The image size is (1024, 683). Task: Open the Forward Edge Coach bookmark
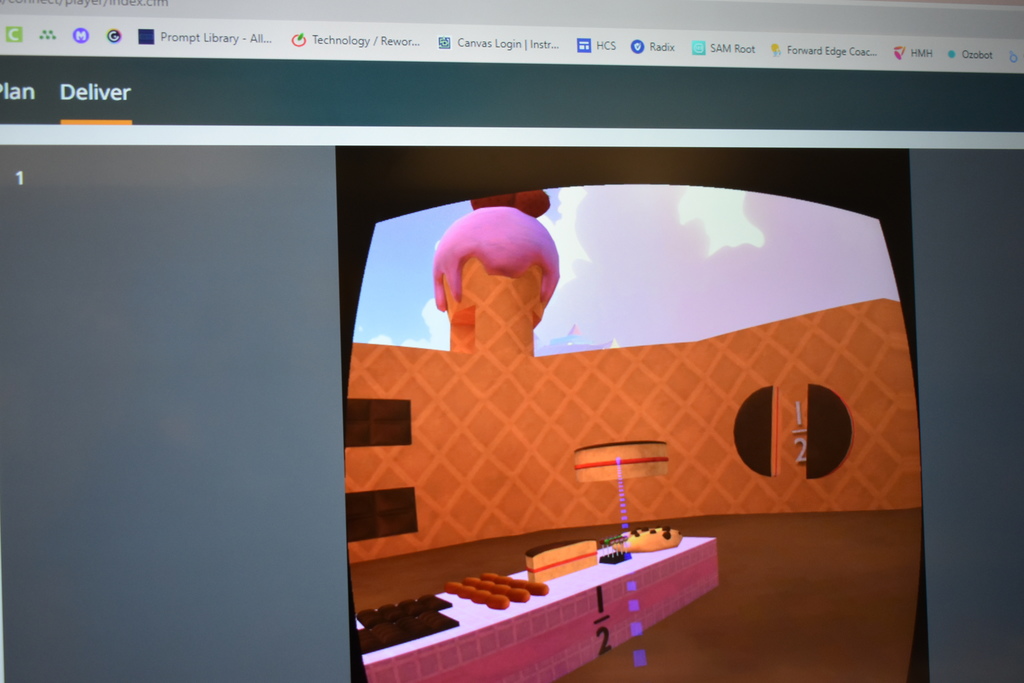click(x=823, y=51)
